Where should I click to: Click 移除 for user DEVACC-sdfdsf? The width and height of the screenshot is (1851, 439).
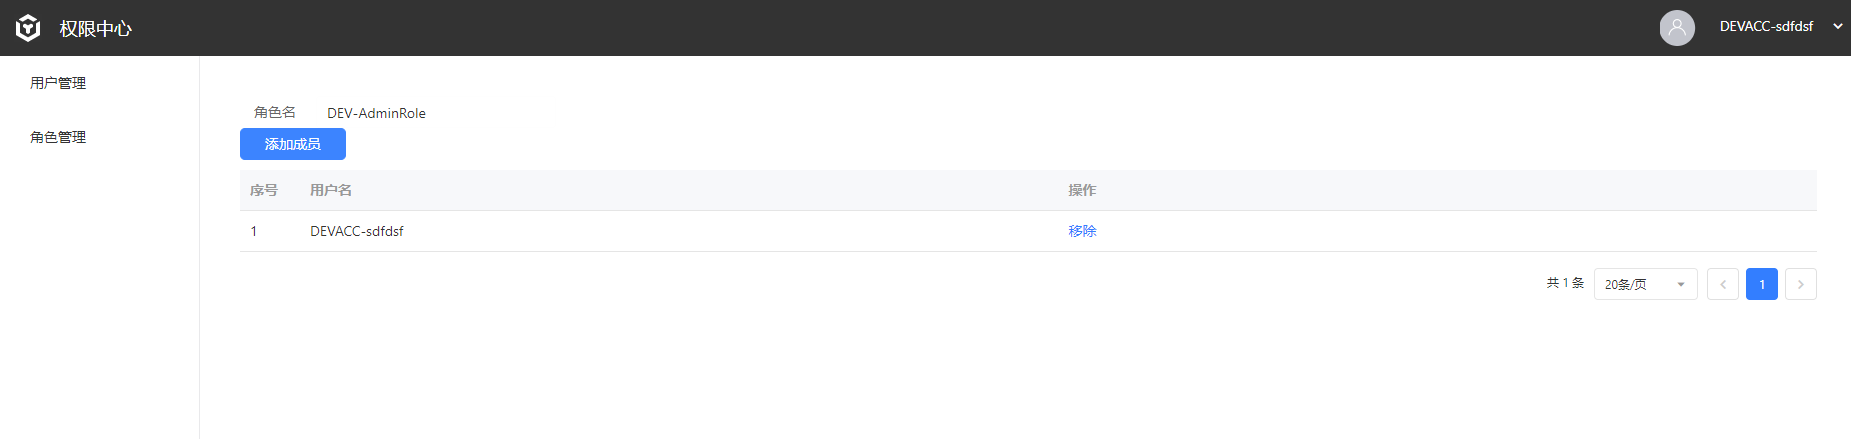click(1082, 231)
